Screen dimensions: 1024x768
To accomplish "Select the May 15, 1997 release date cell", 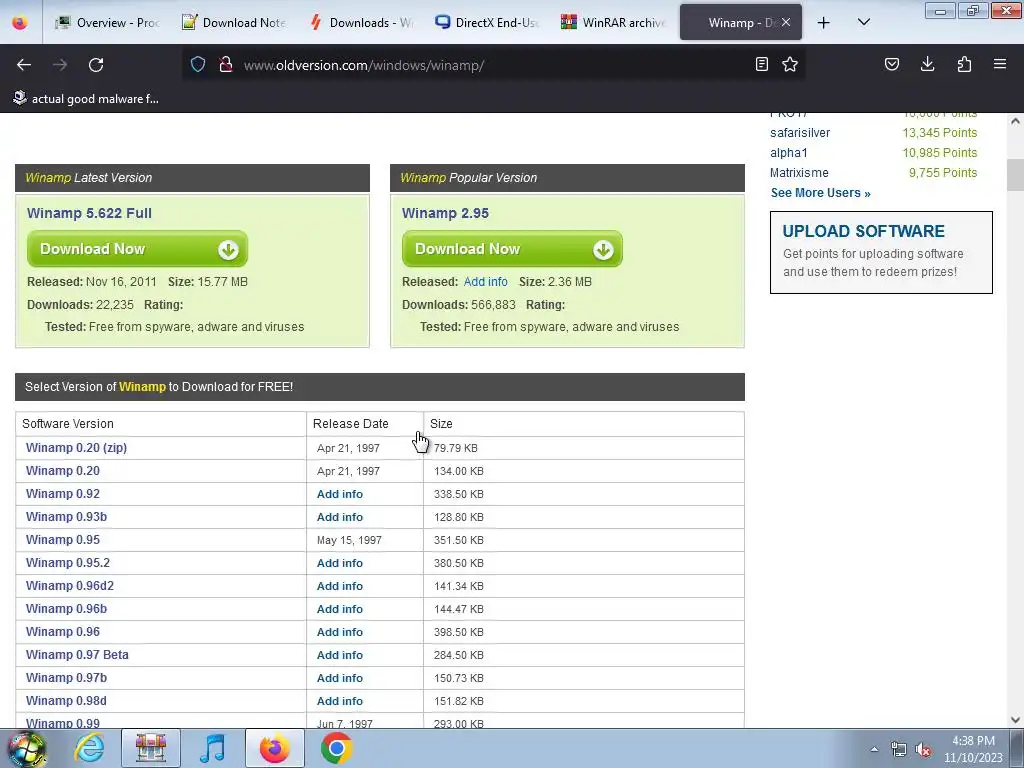I will click(x=365, y=540).
